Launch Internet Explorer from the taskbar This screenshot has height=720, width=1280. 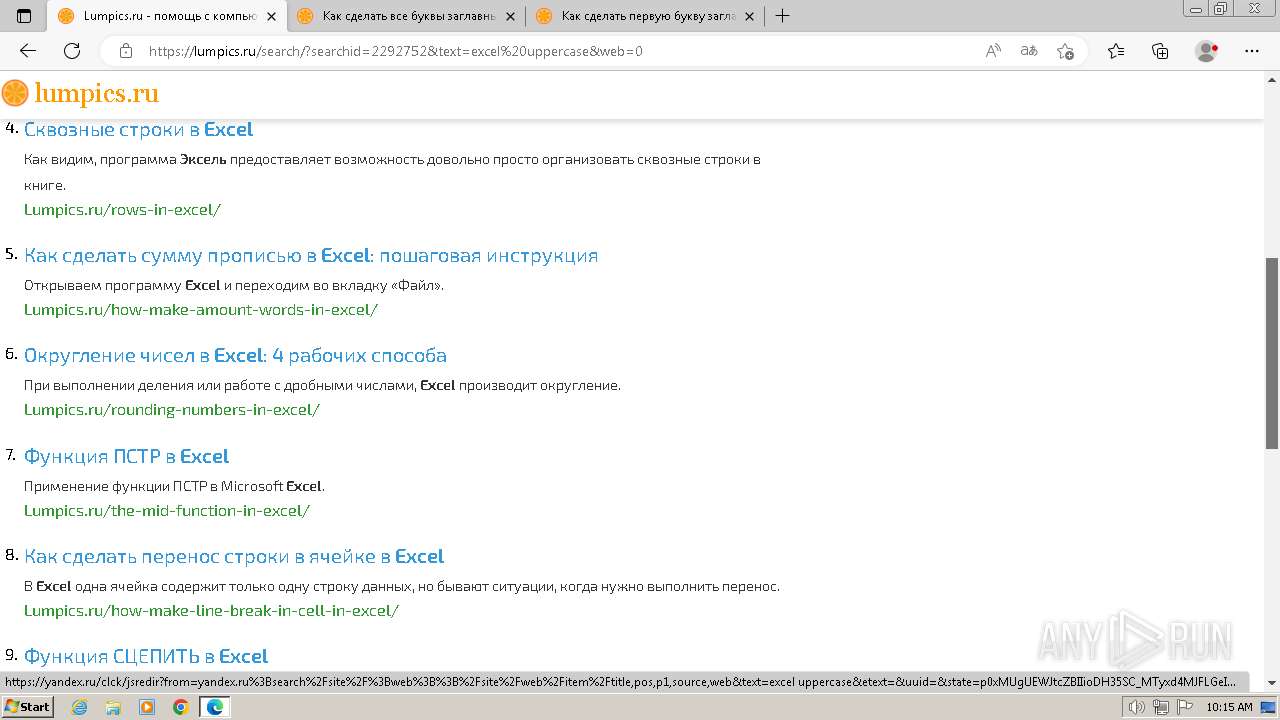80,707
